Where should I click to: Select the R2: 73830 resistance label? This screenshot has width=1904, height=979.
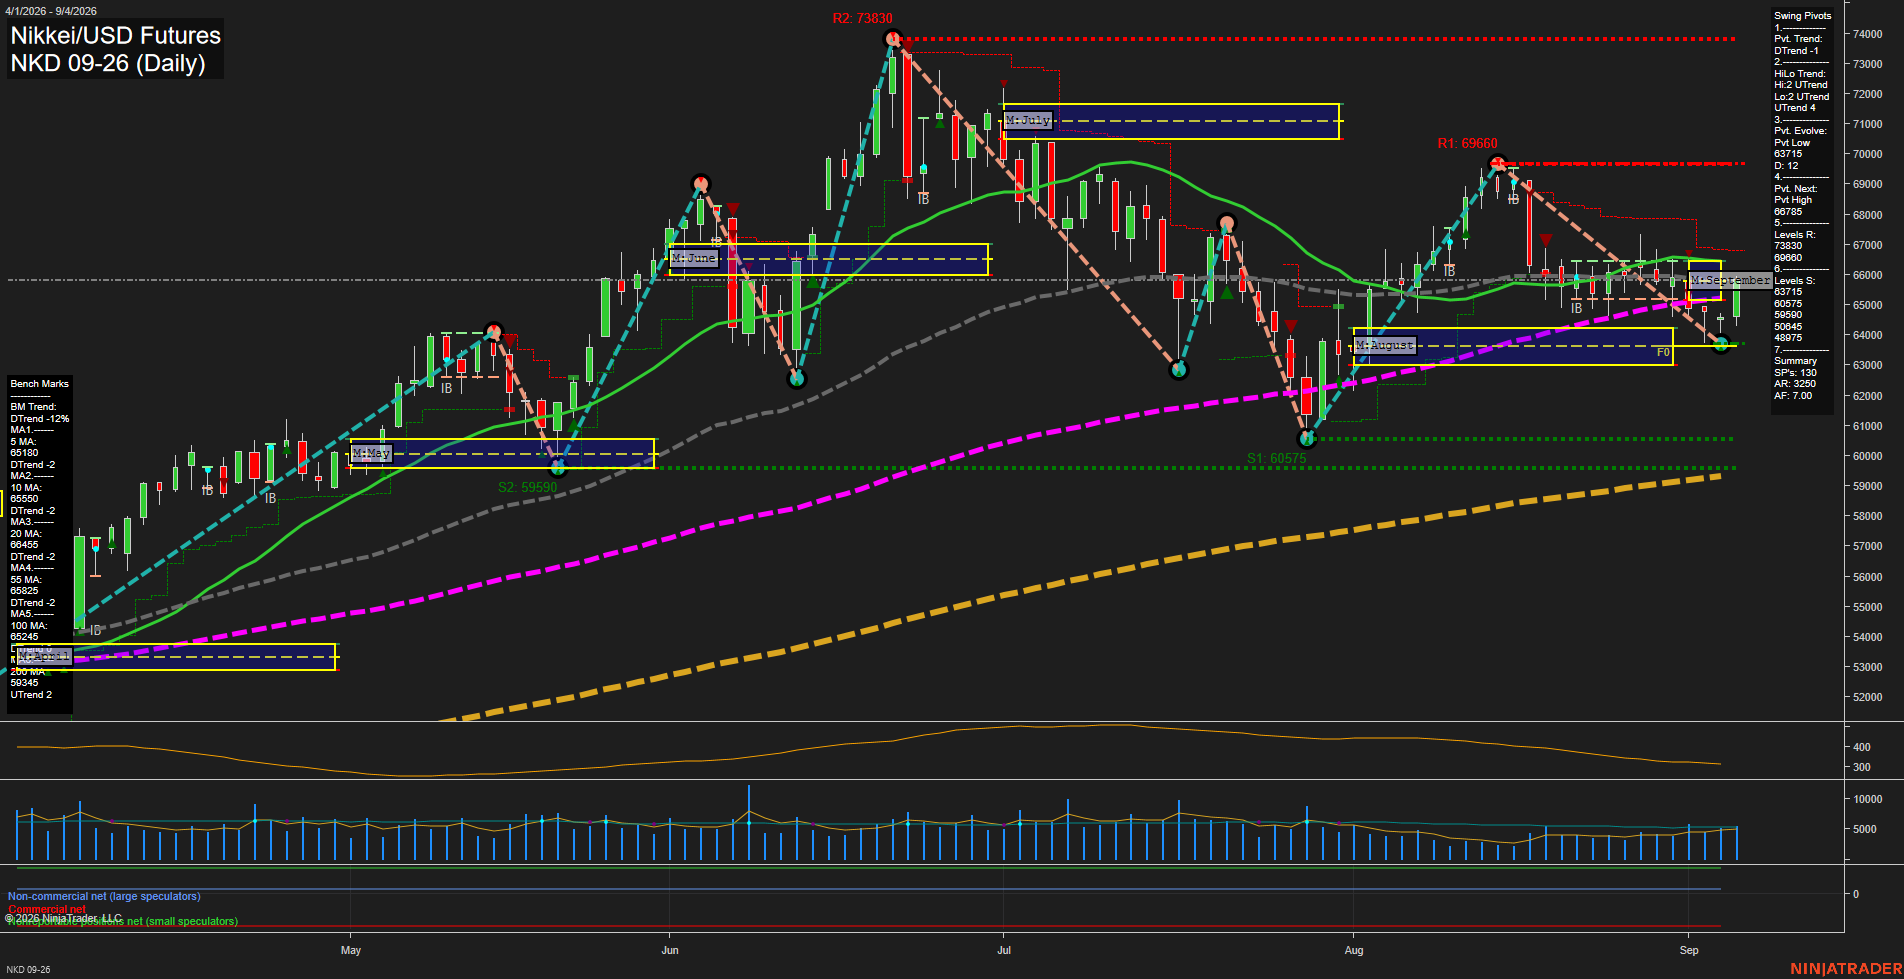pyautogui.click(x=862, y=18)
